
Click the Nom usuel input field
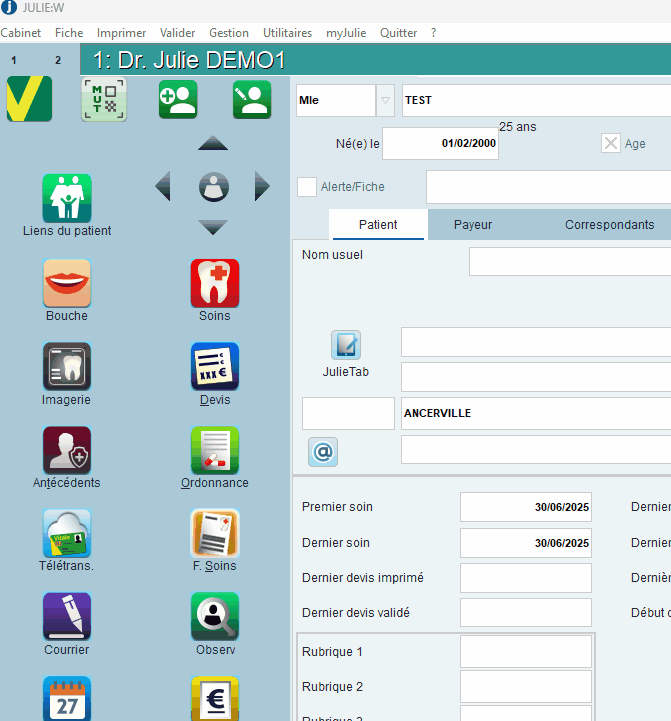[x=570, y=262]
